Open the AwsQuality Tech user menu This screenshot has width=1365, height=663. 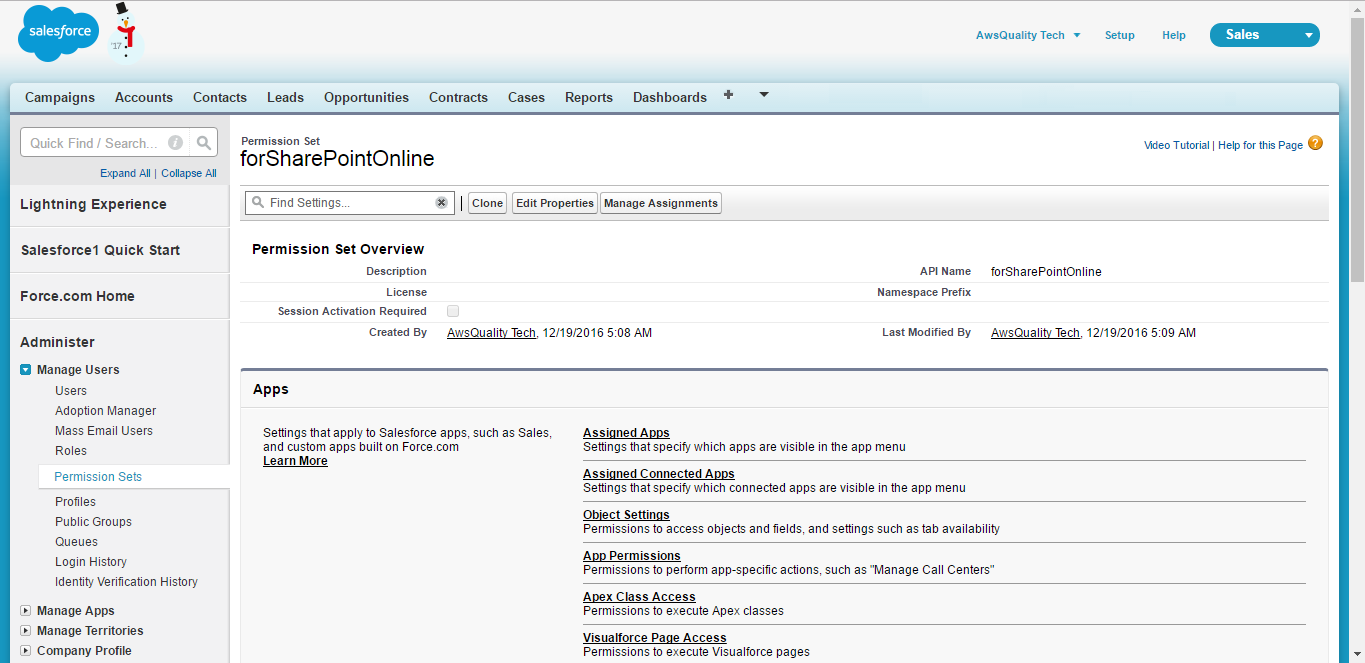click(x=1028, y=35)
